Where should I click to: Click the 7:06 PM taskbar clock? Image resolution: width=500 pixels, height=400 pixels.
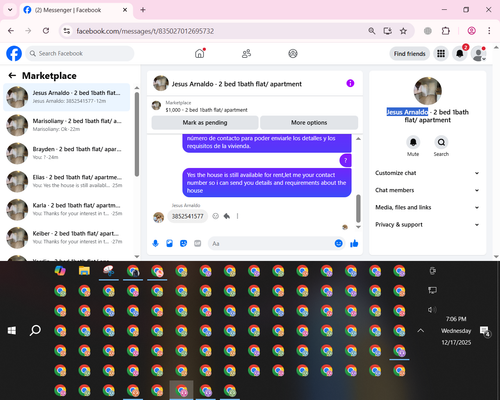[x=456, y=319]
